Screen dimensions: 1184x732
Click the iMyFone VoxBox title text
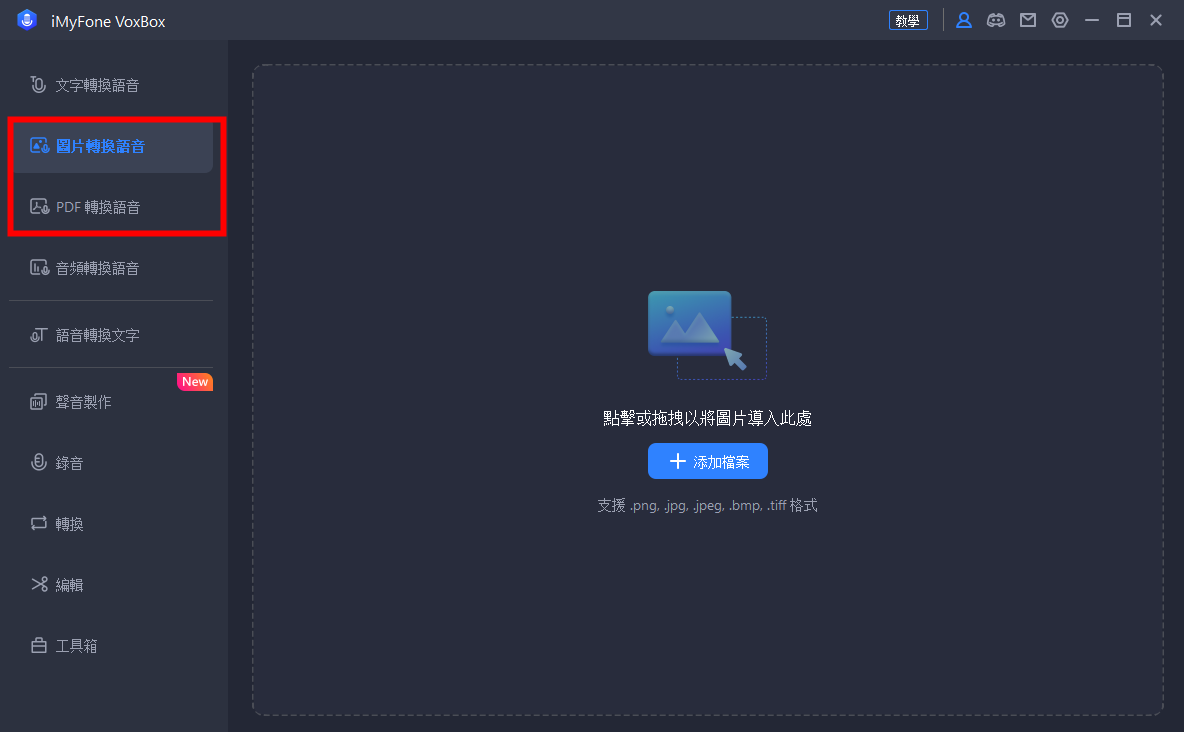click(108, 21)
